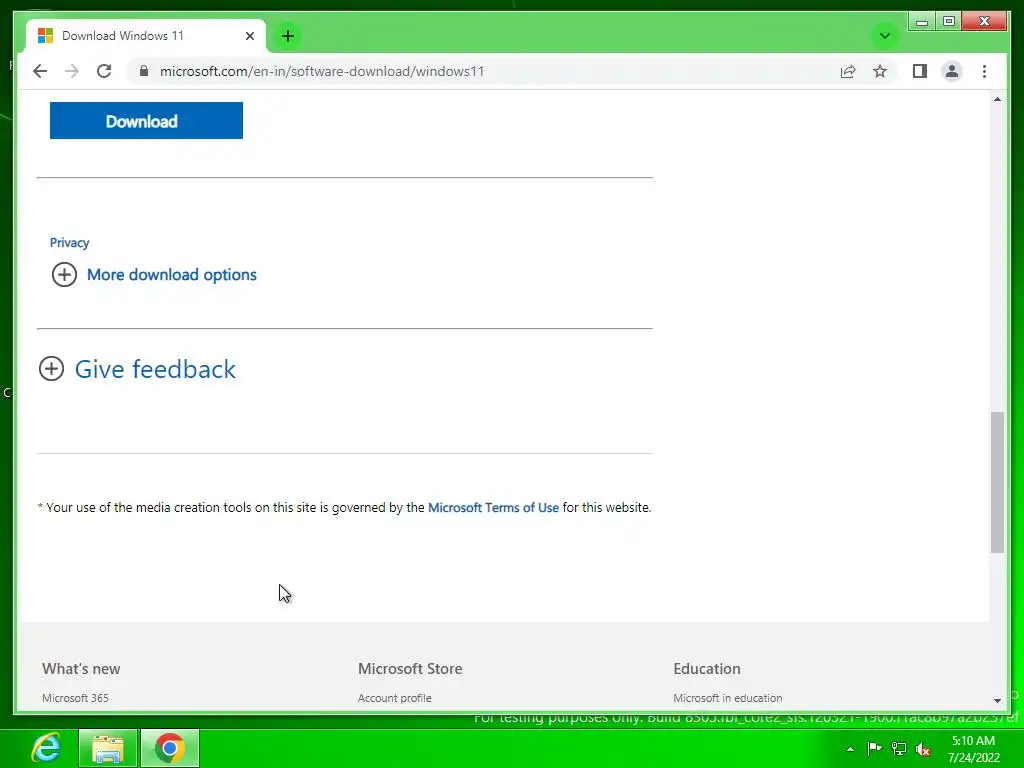1024x768 pixels.
Task: Open Microsoft 365 footer link
Action: (x=75, y=697)
